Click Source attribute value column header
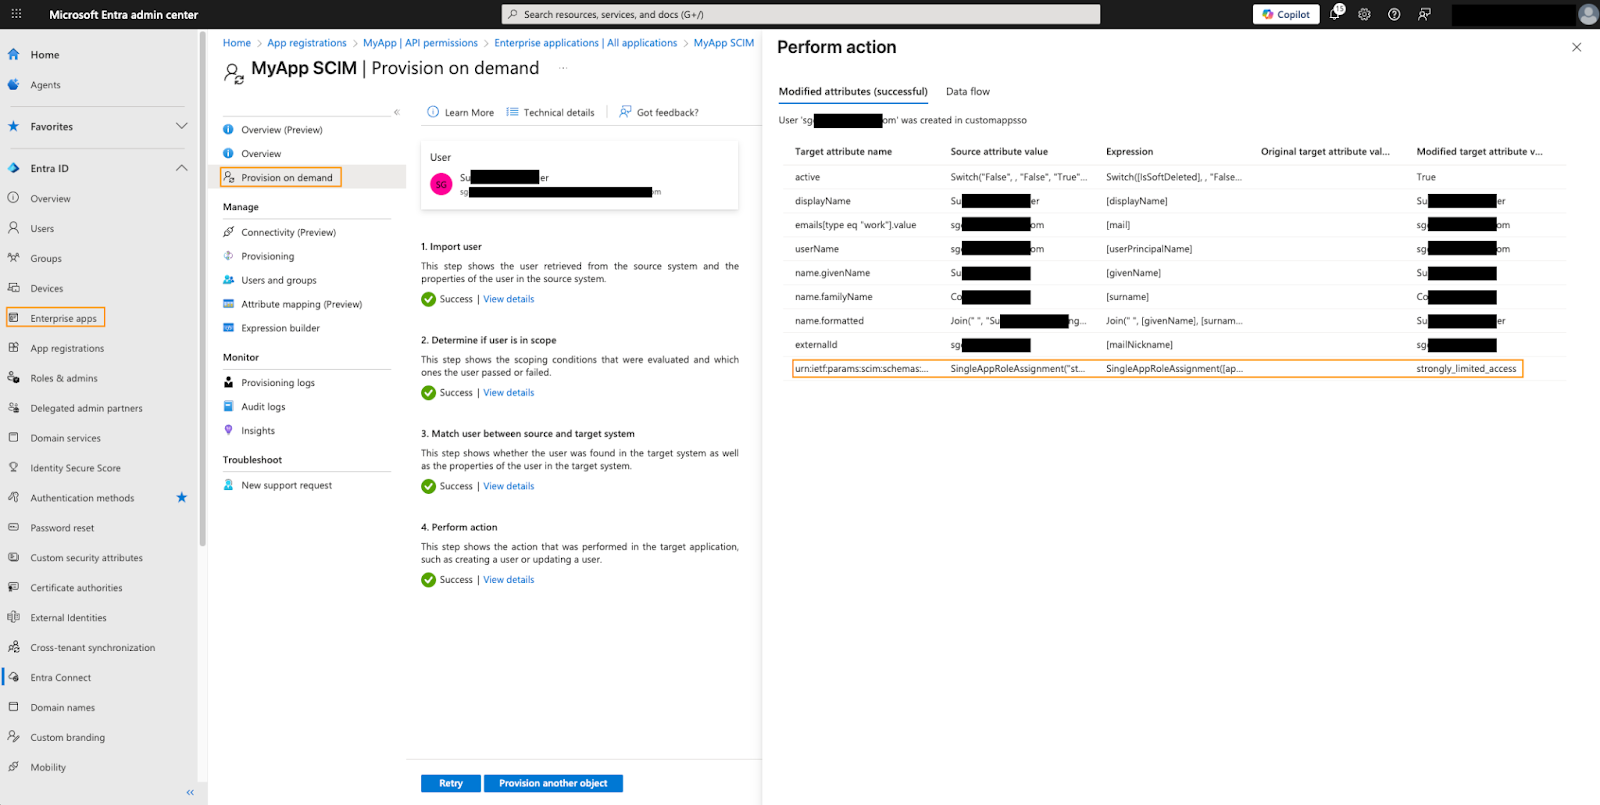The image size is (1600, 805). pos(999,152)
